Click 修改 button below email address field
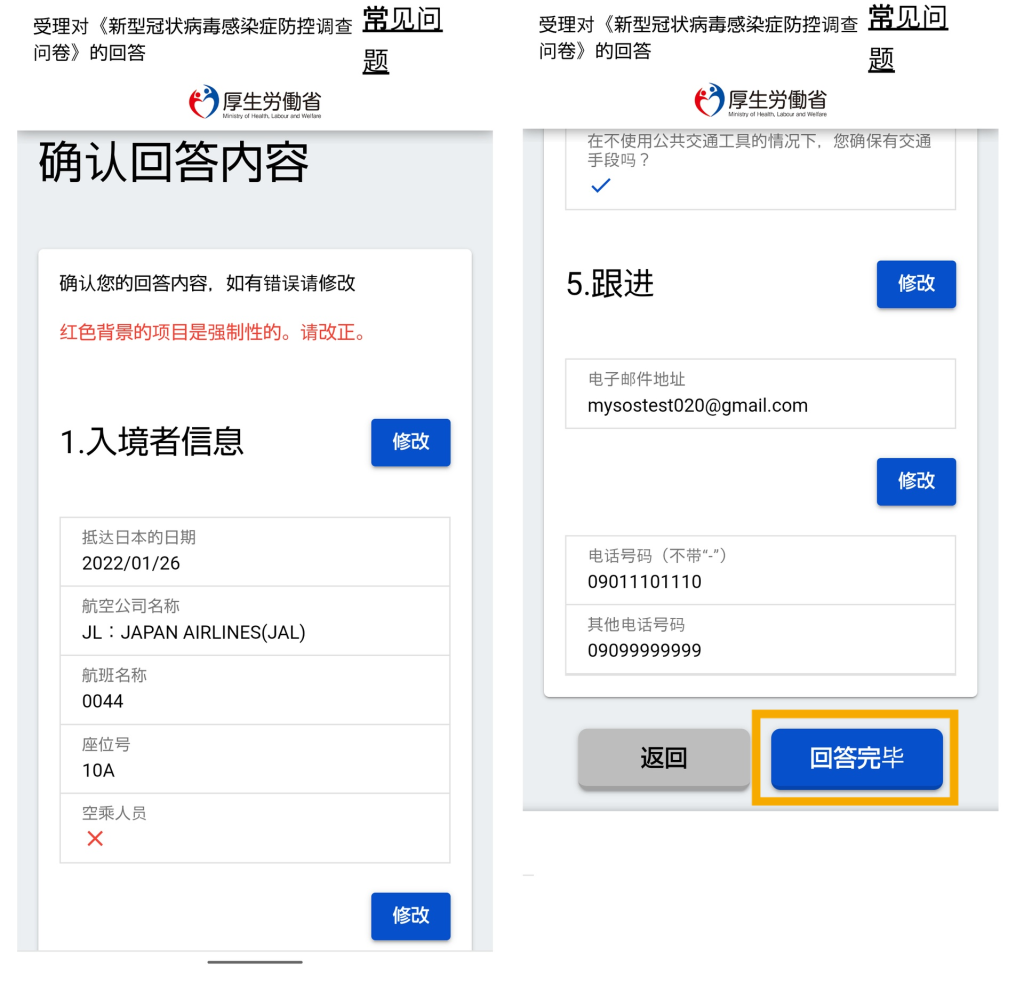 916,481
